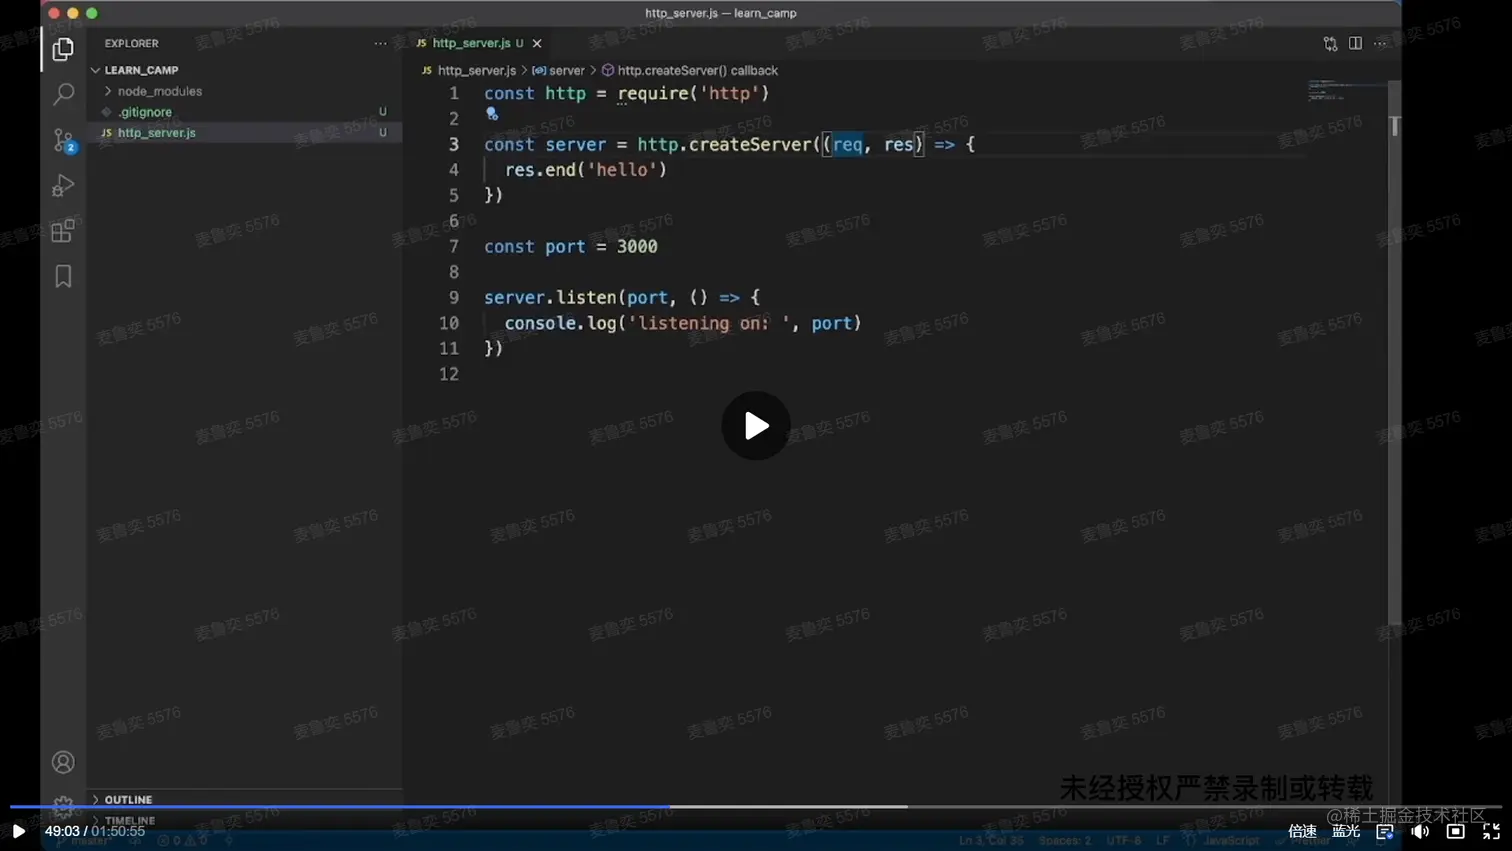
Task: Open the Run and Debug view
Action: pos(63,185)
